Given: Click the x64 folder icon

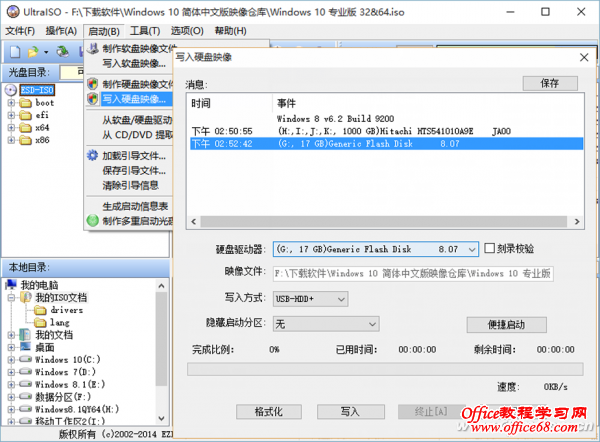Looking at the screenshot, I should [x=26, y=128].
